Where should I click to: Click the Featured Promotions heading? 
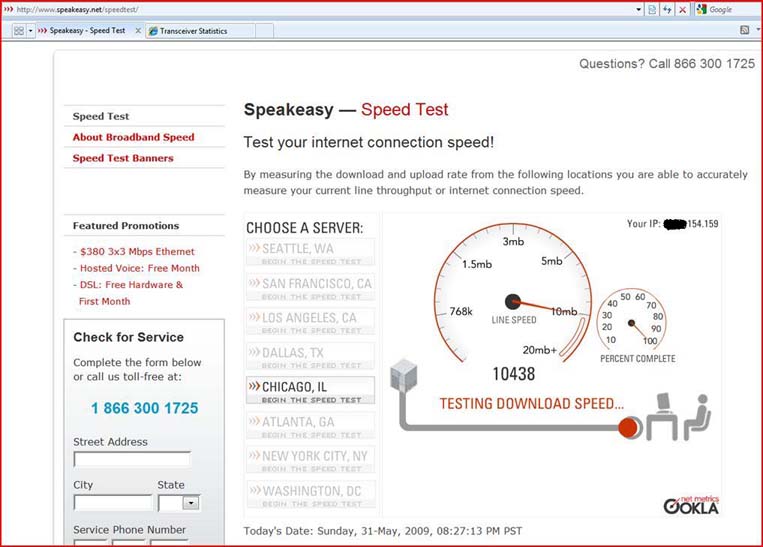[x=126, y=226]
